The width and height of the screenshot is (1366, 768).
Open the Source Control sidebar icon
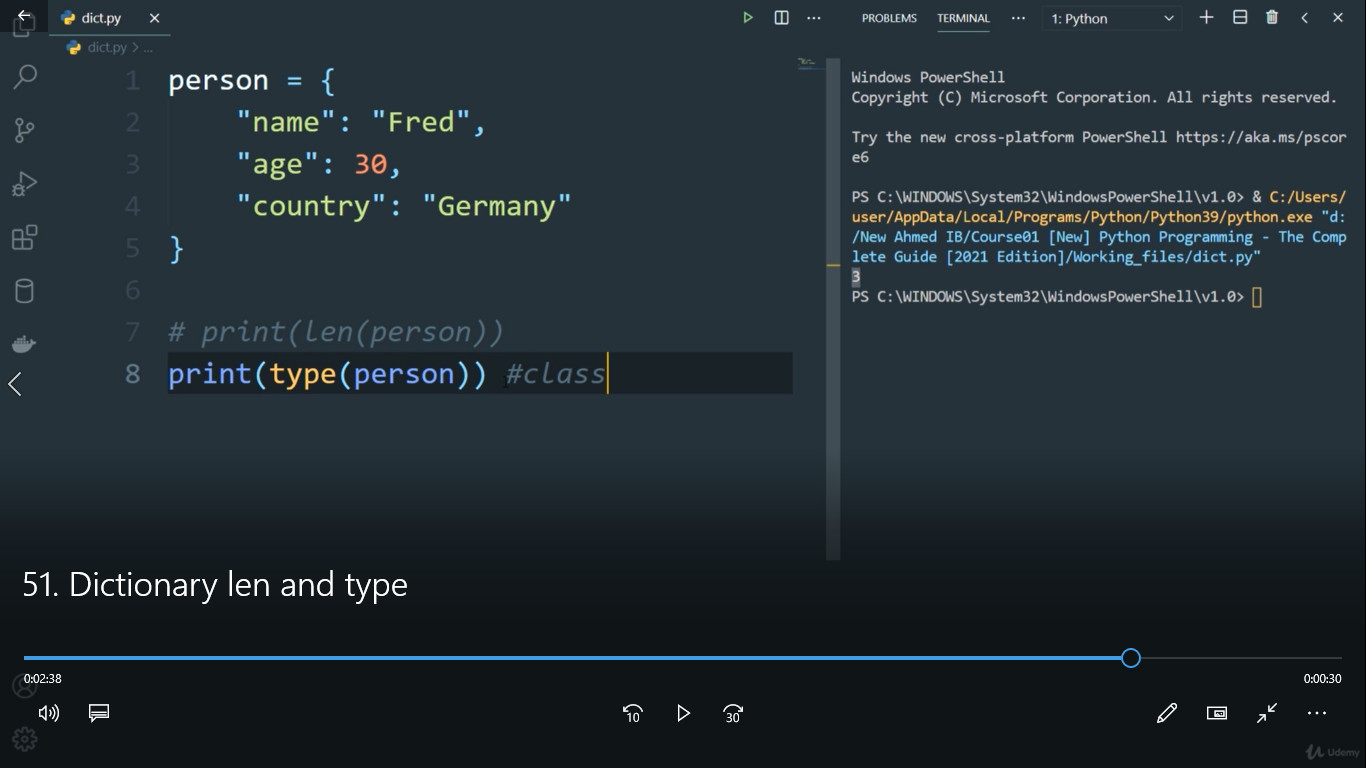point(24,130)
